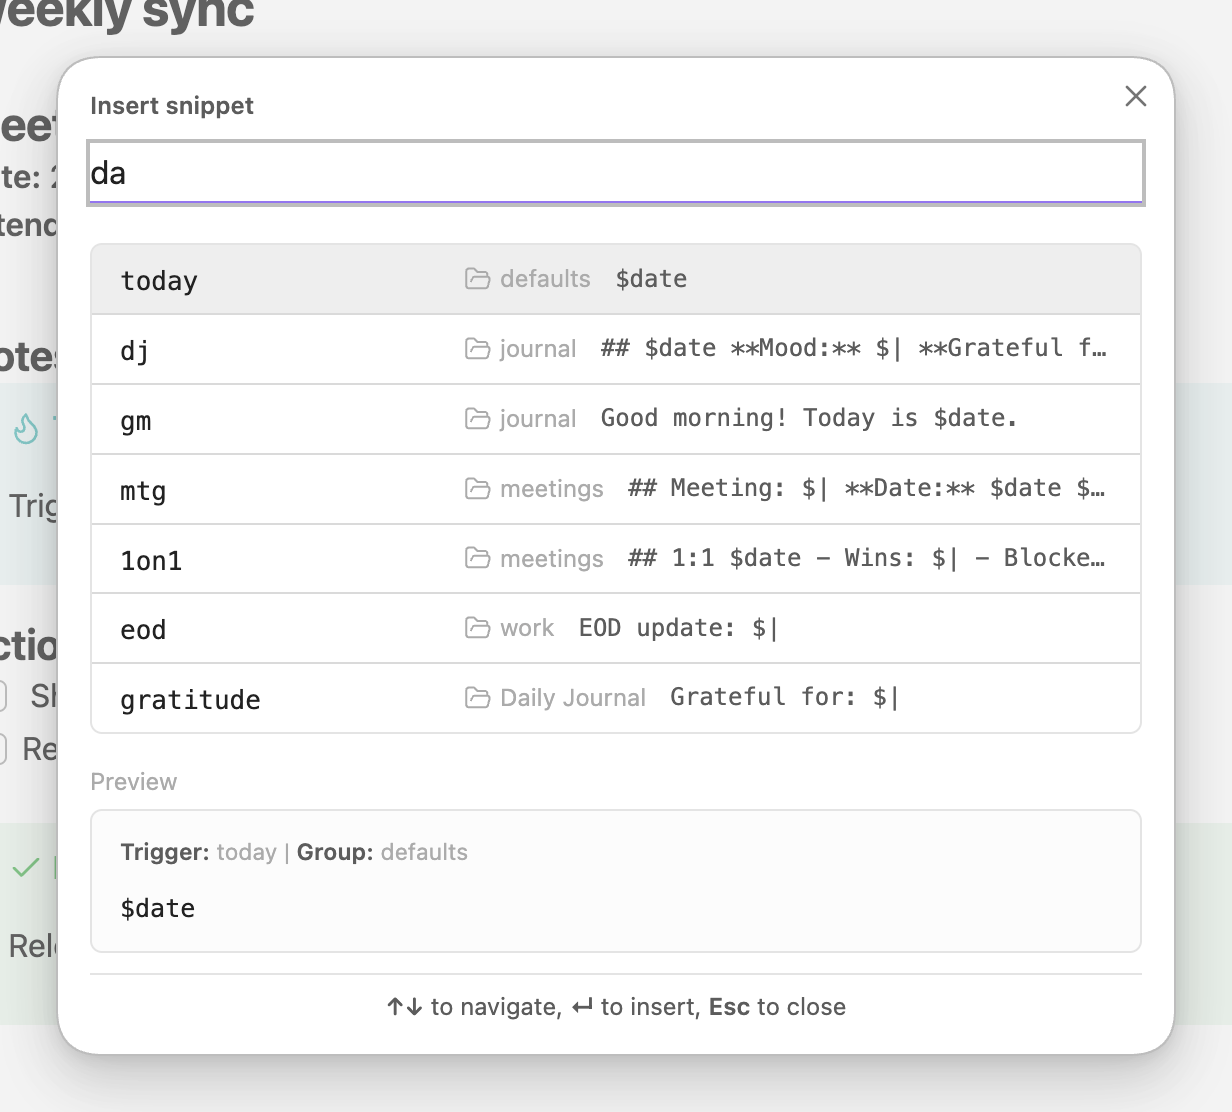
Task: Click the return-key insert hint icon
Action: (x=582, y=1007)
